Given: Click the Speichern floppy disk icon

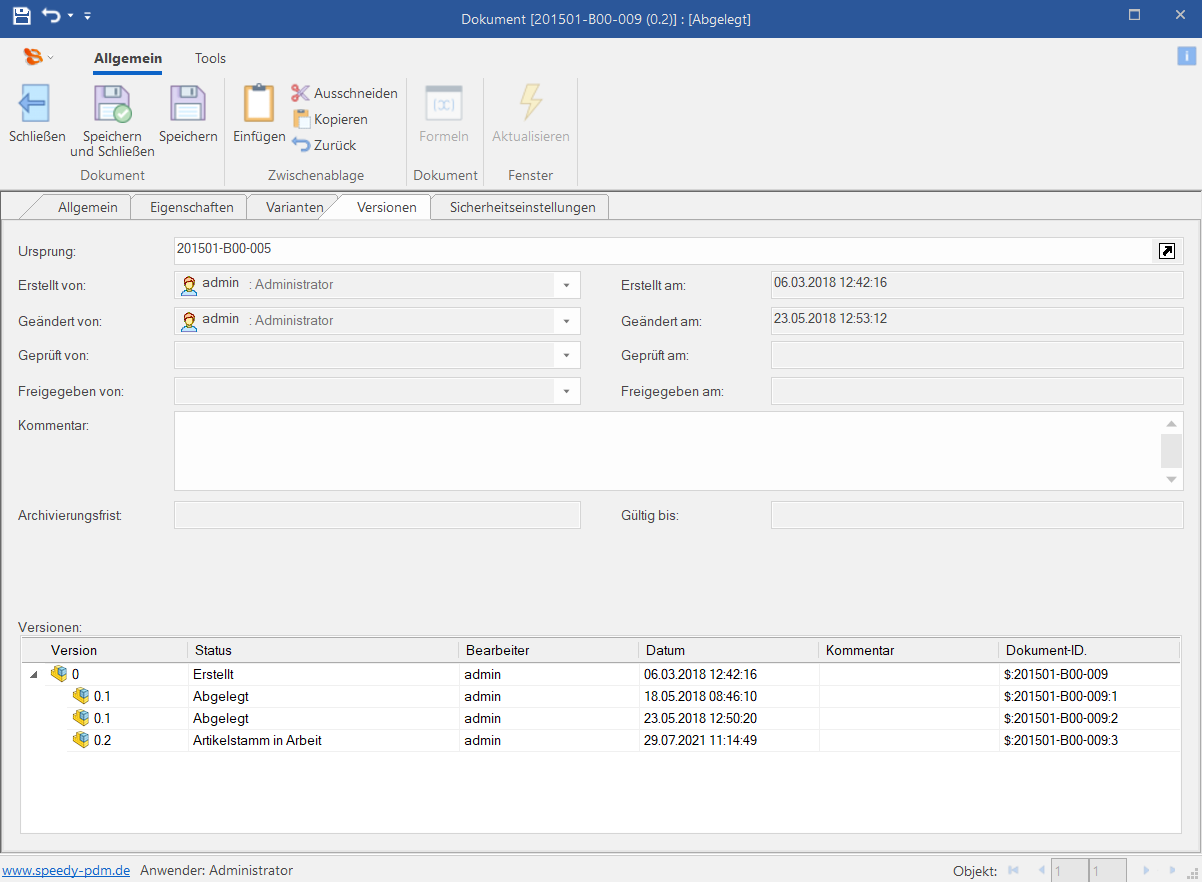Looking at the screenshot, I should (x=187, y=104).
